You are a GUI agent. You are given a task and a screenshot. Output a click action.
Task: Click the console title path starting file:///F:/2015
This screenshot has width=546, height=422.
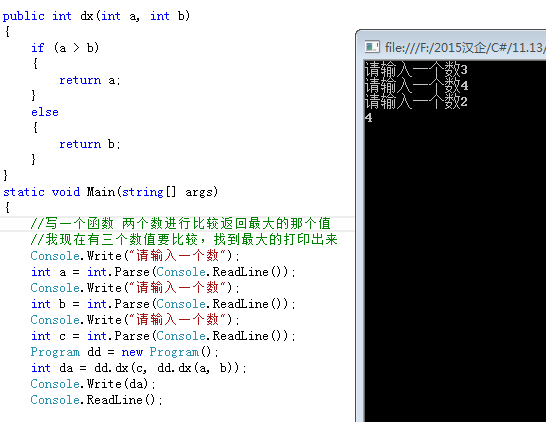[465, 47]
